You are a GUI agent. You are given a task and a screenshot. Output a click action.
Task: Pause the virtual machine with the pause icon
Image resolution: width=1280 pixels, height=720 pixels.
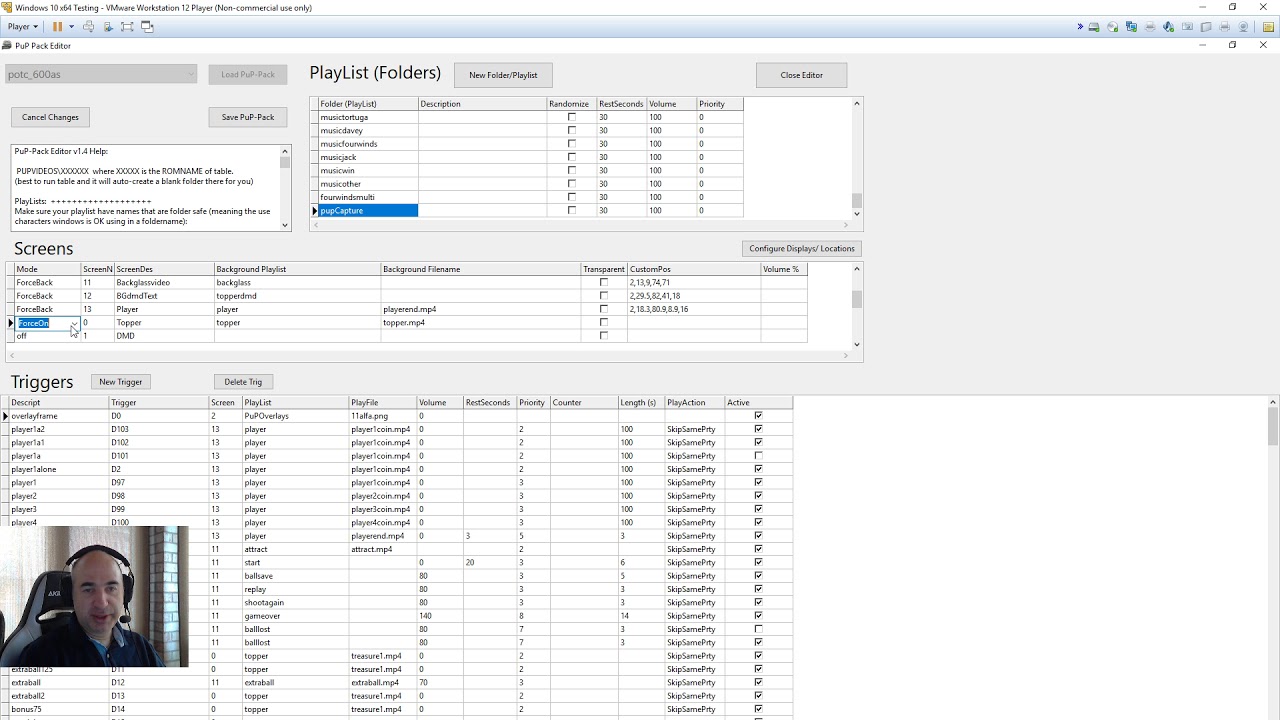(57, 27)
